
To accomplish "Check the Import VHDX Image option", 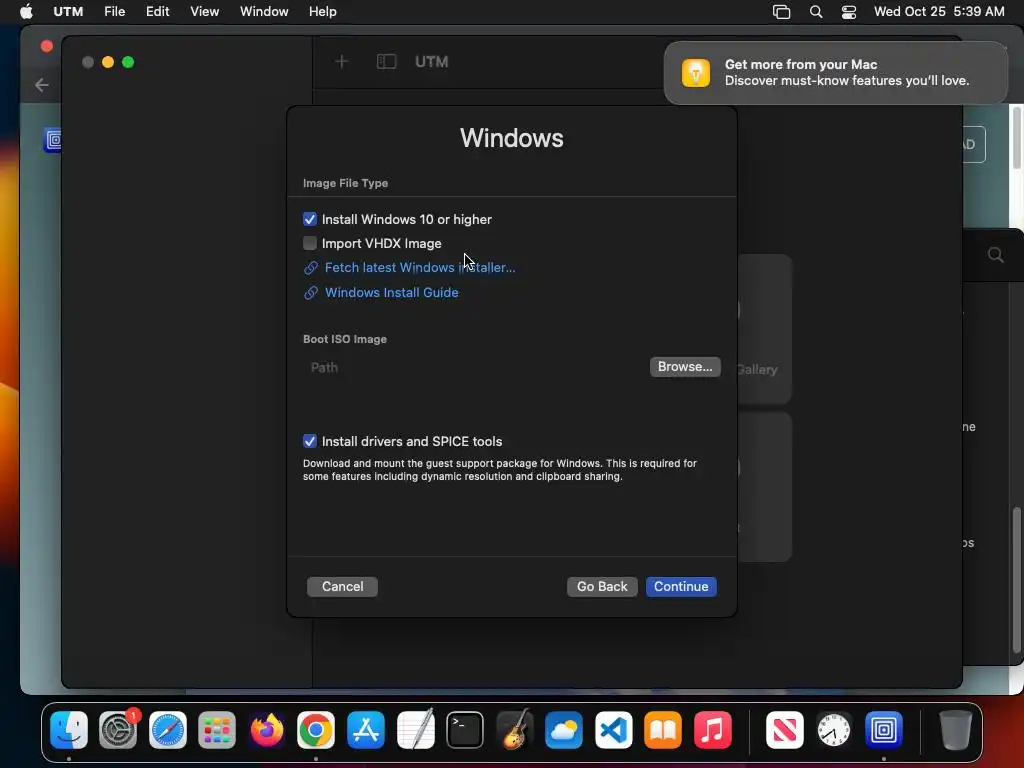I will (310, 243).
